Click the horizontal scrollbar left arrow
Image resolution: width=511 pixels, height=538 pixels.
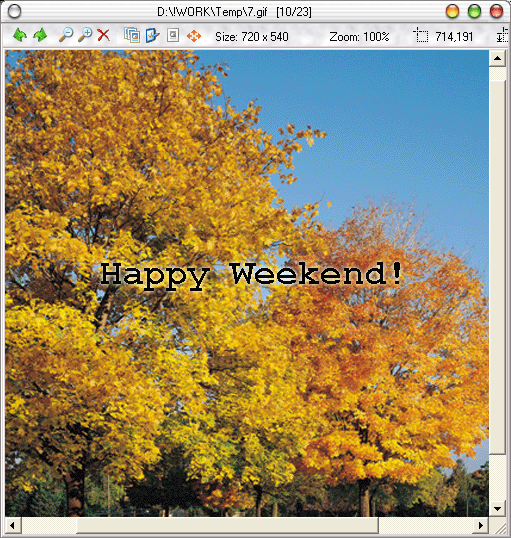point(13,525)
